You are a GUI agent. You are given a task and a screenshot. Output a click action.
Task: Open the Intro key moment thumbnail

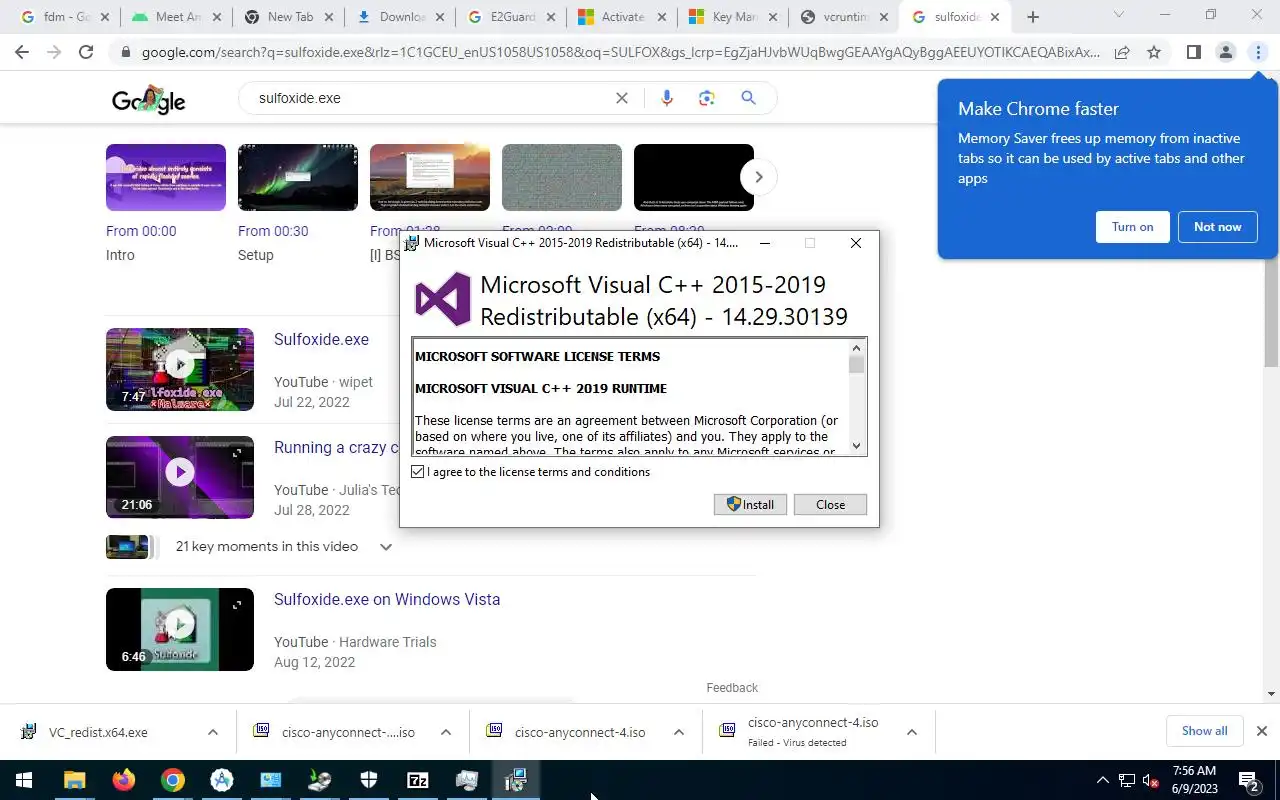(x=166, y=177)
